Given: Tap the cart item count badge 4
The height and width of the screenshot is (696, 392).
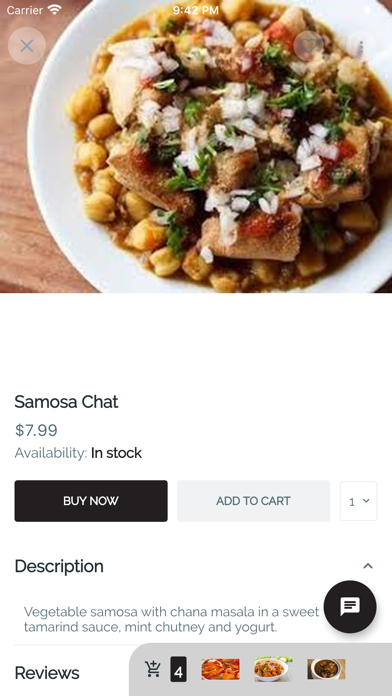Looking at the screenshot, I should [178, 669].
